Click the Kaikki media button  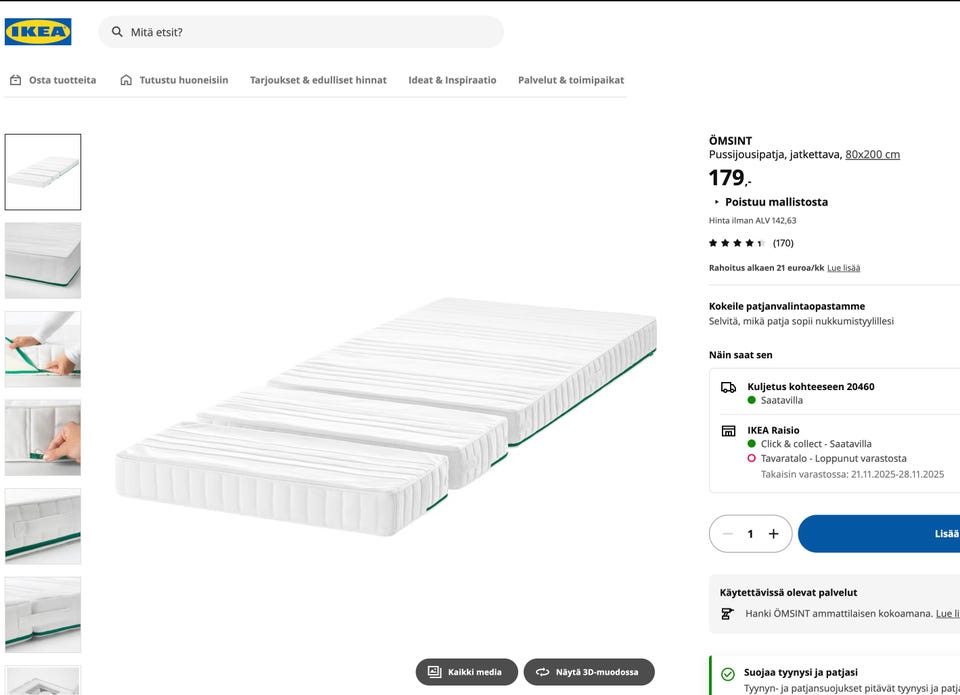[466, 672]
